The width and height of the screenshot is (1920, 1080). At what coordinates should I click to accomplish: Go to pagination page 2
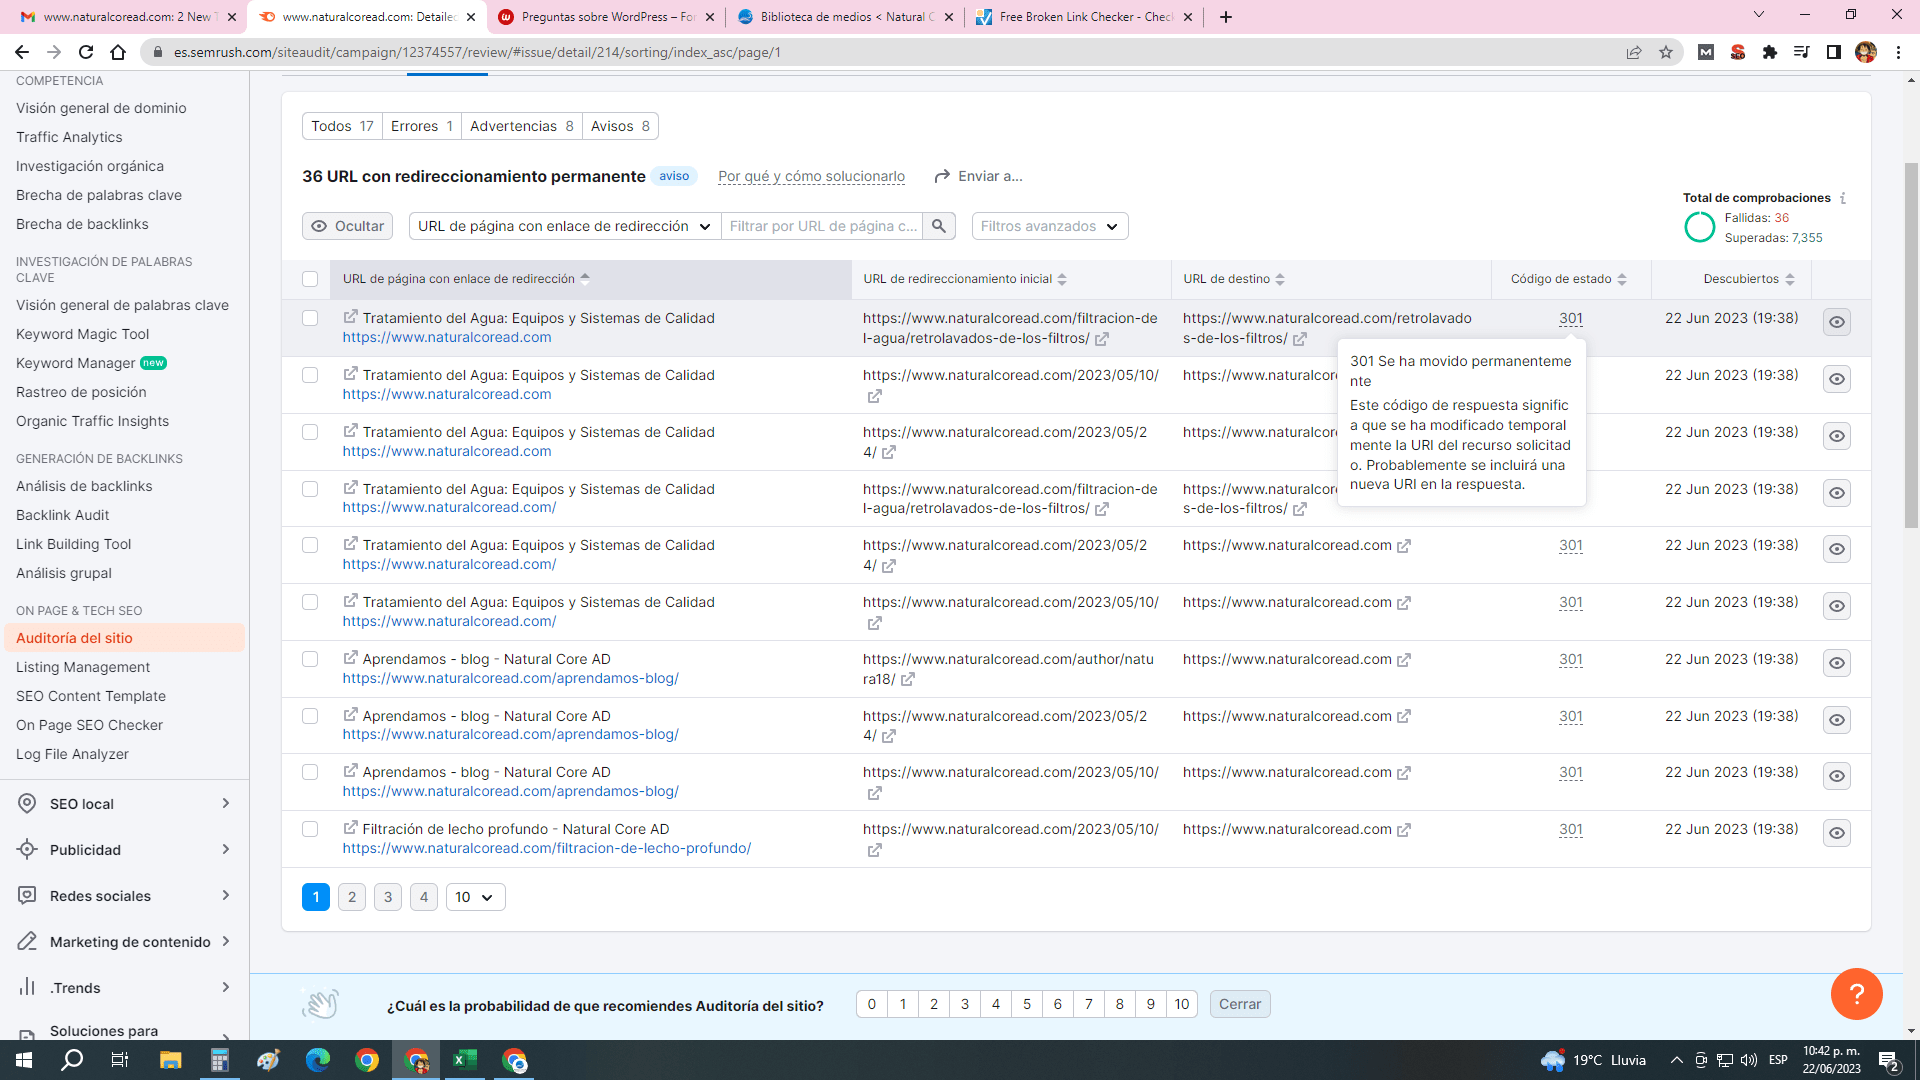click(352, 897)
